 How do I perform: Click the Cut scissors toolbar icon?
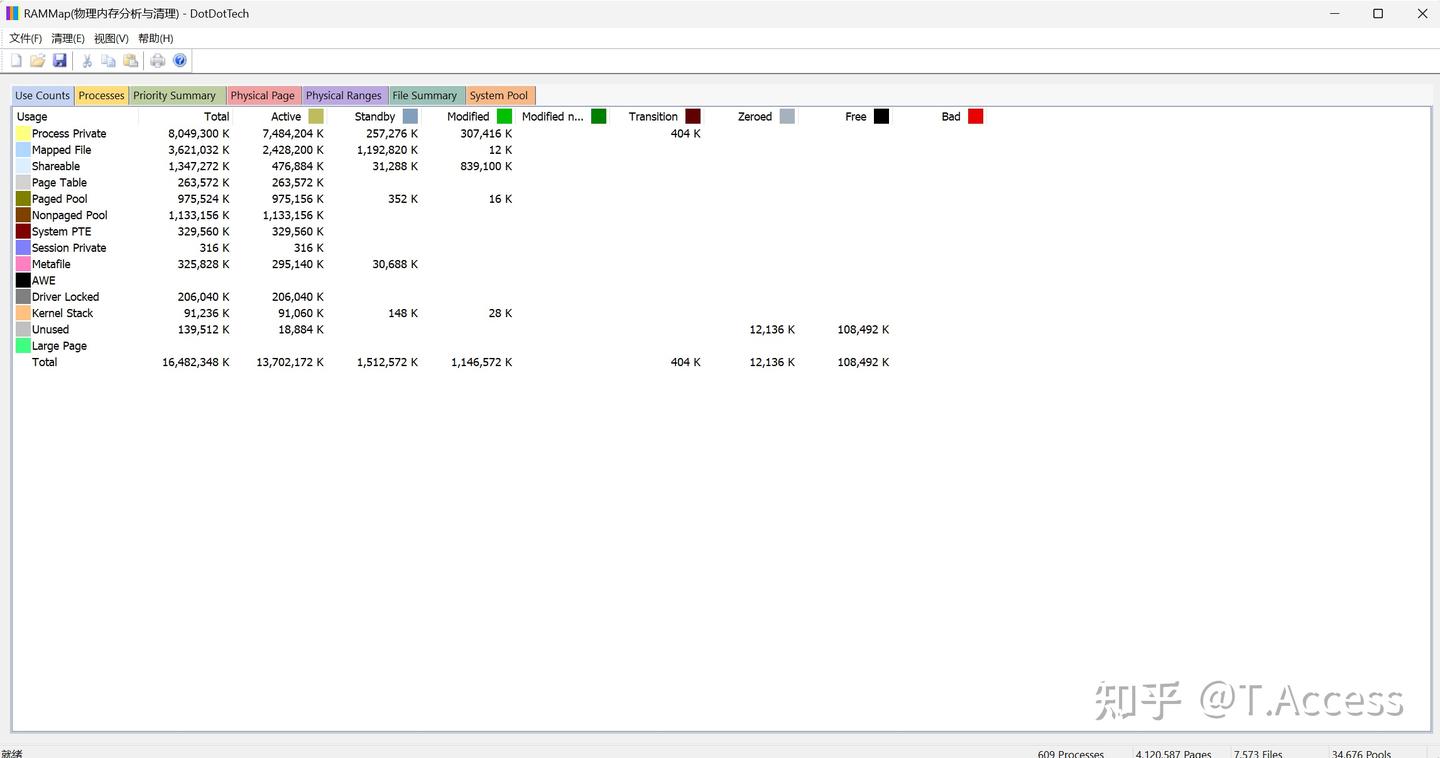point(87,61)
